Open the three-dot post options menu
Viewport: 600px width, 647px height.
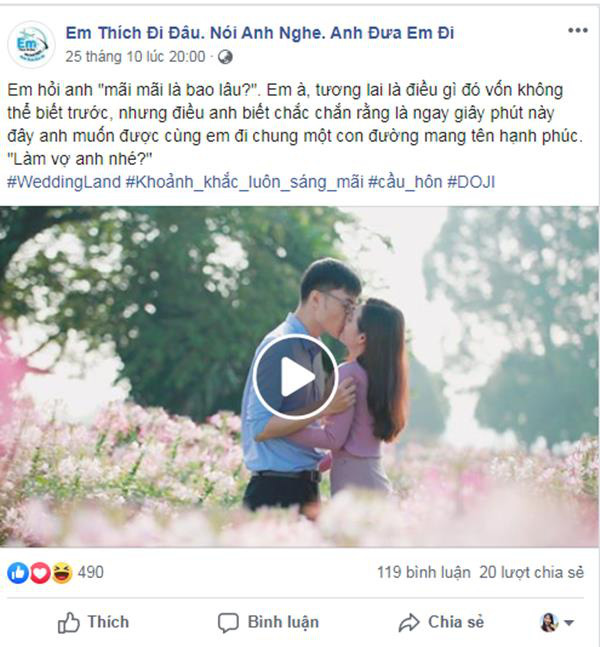[x=577, y=30]
